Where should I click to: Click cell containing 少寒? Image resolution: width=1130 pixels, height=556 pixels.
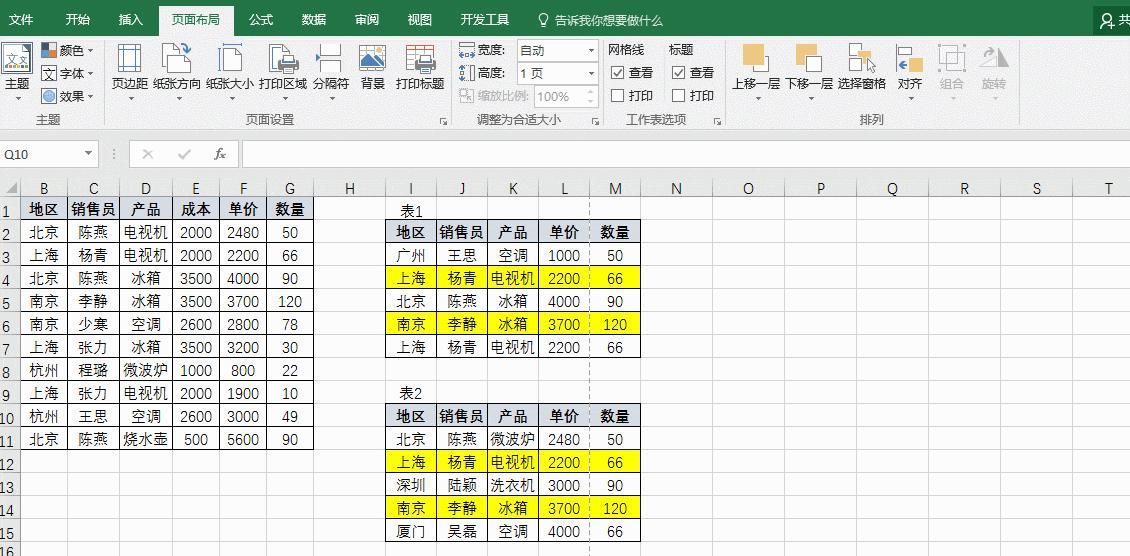point(93,324)
